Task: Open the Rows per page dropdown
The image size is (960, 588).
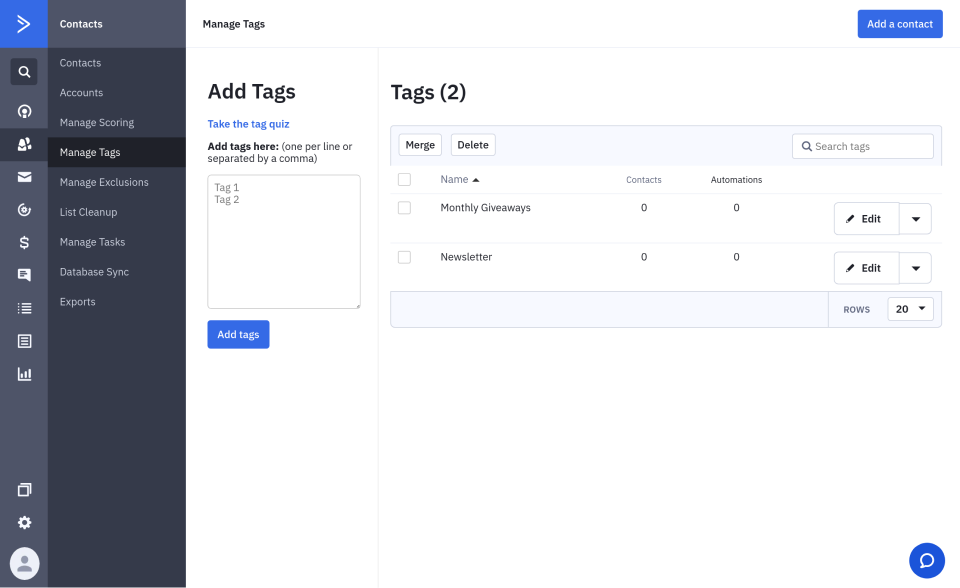Action: [910, 309]
